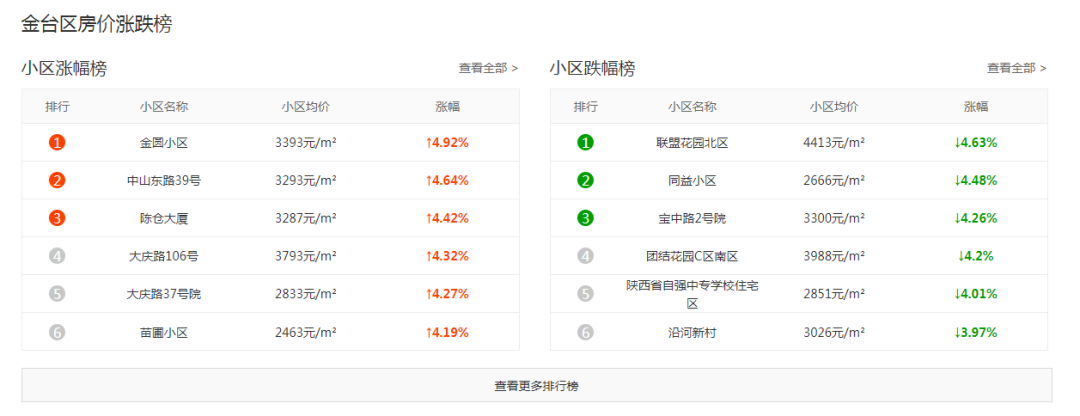1080x416 pixels.
Task: Click rank 5 badge beside 大庆路37号院
Action: [57, 294]
